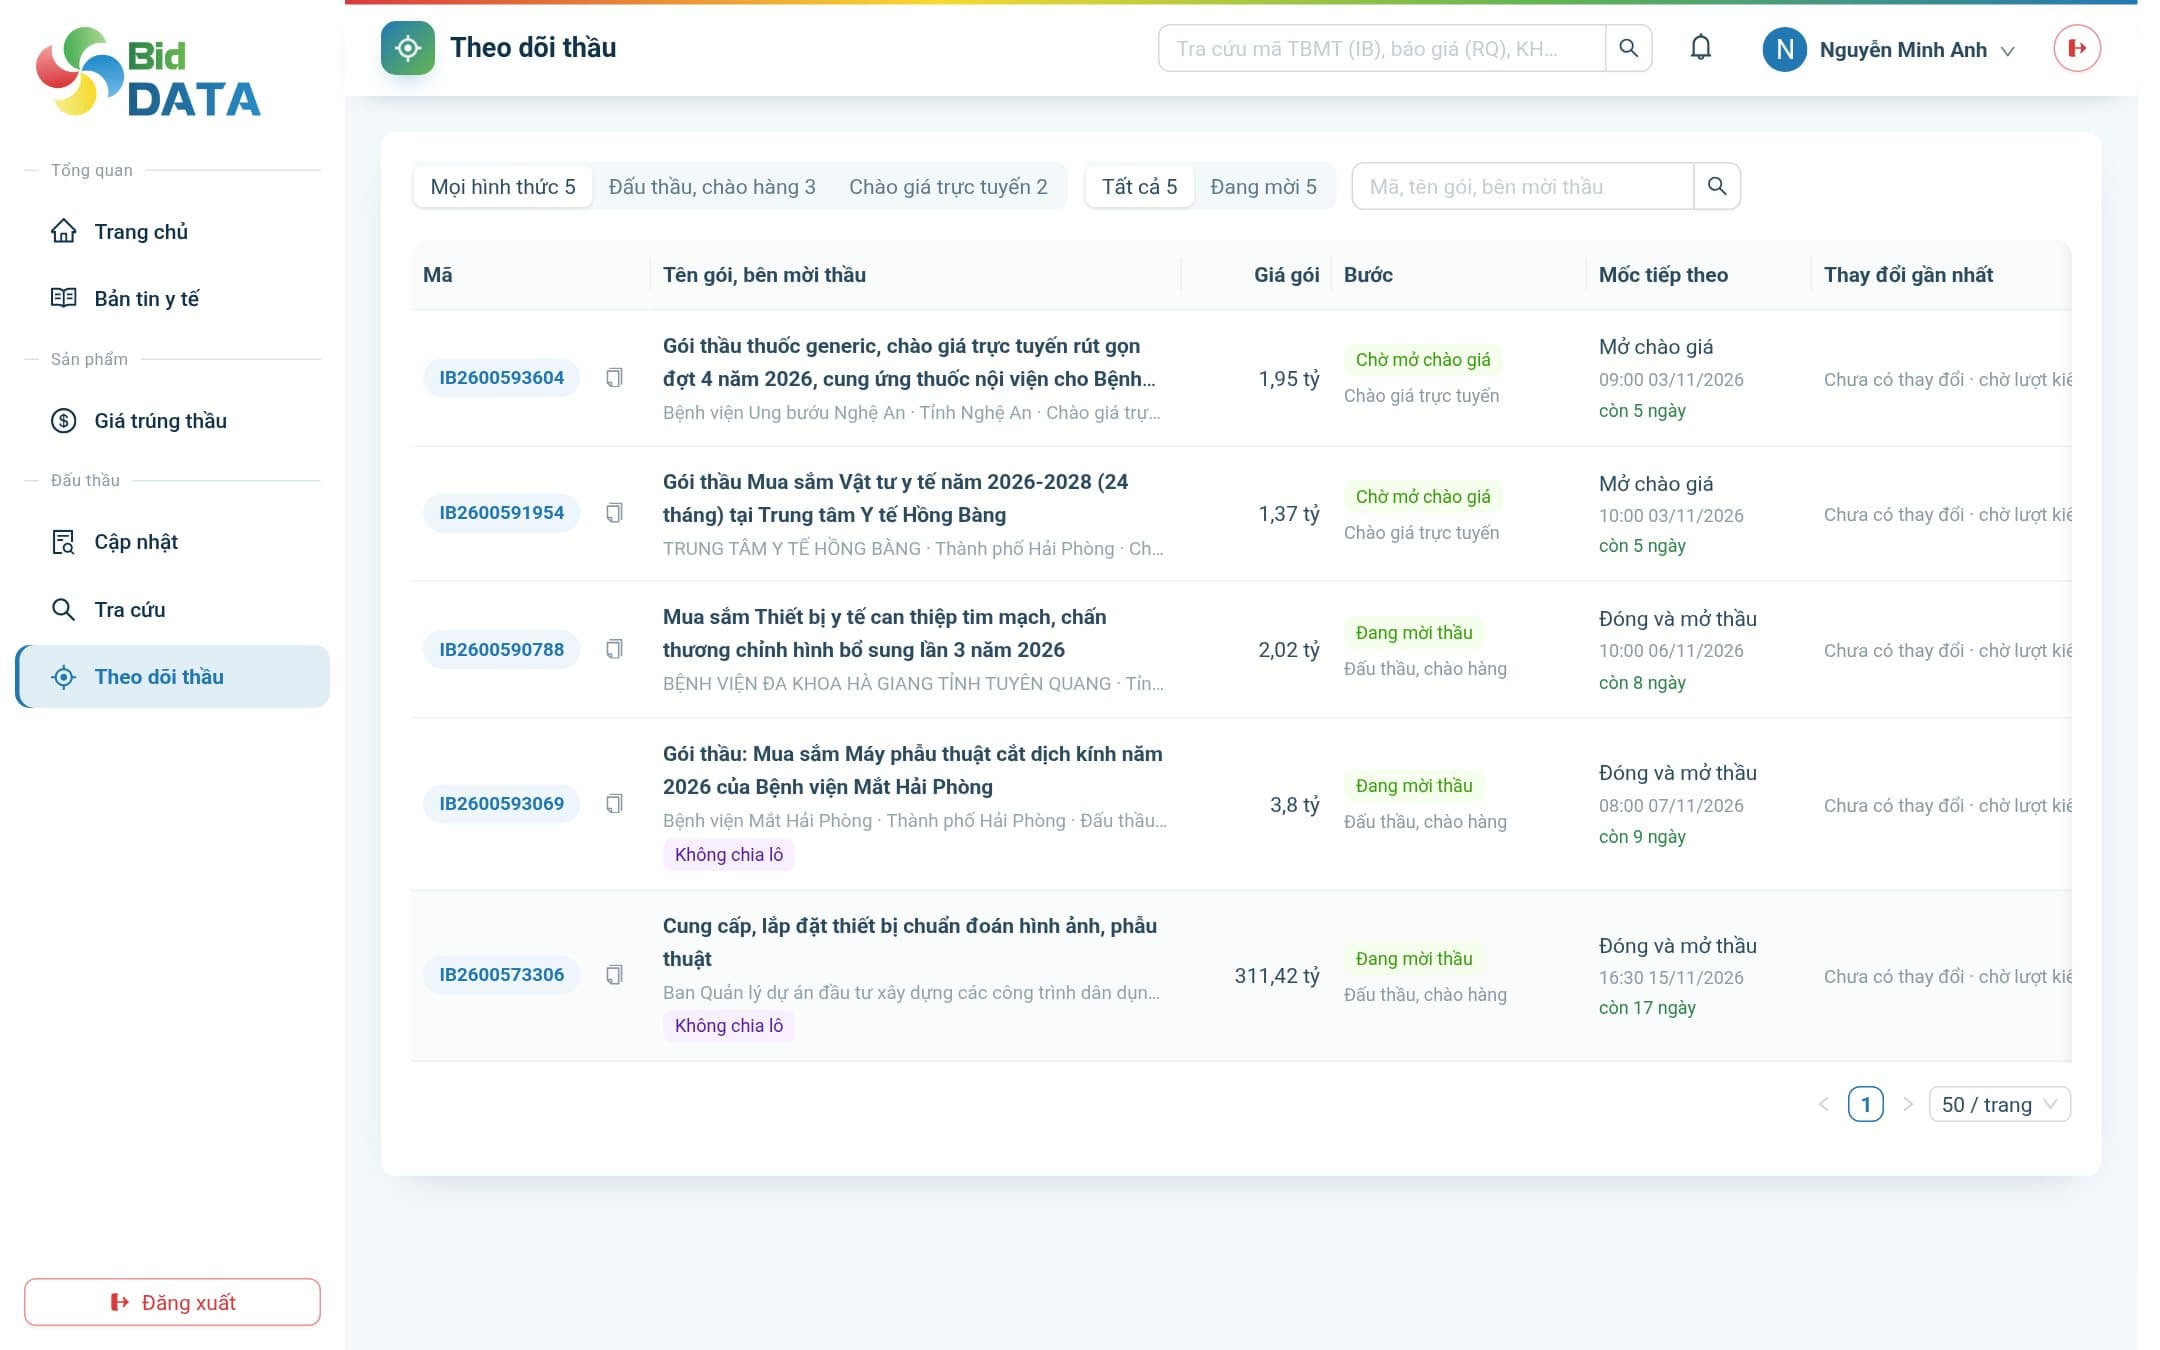Go to next page arrow

pyautogui.click(x=1907, y=1105)
